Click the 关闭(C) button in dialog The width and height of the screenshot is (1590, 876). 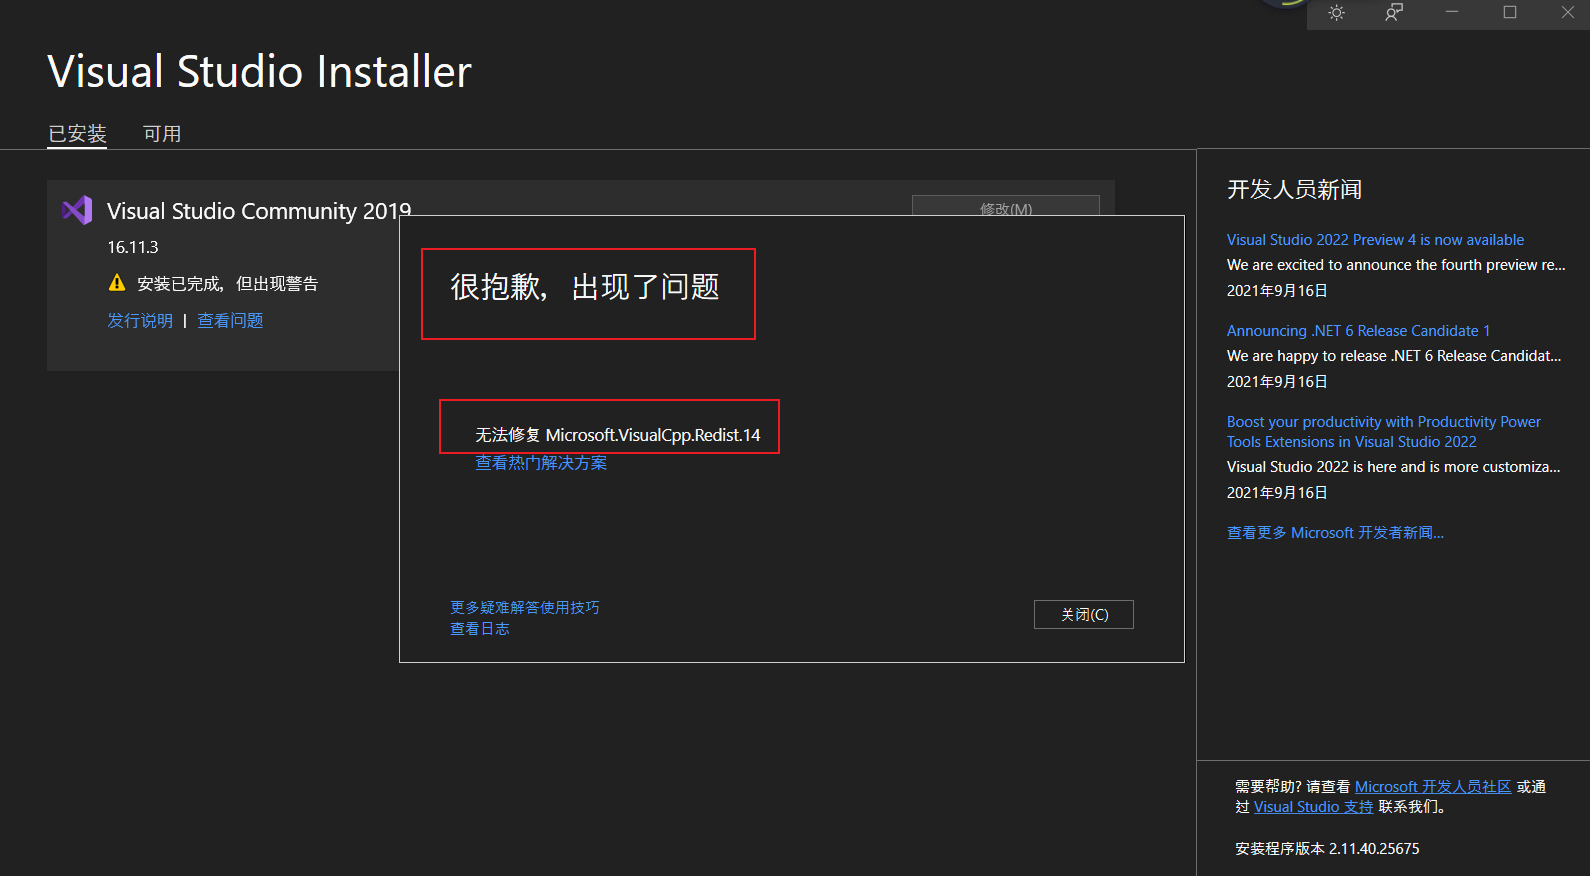(1084, 615)
